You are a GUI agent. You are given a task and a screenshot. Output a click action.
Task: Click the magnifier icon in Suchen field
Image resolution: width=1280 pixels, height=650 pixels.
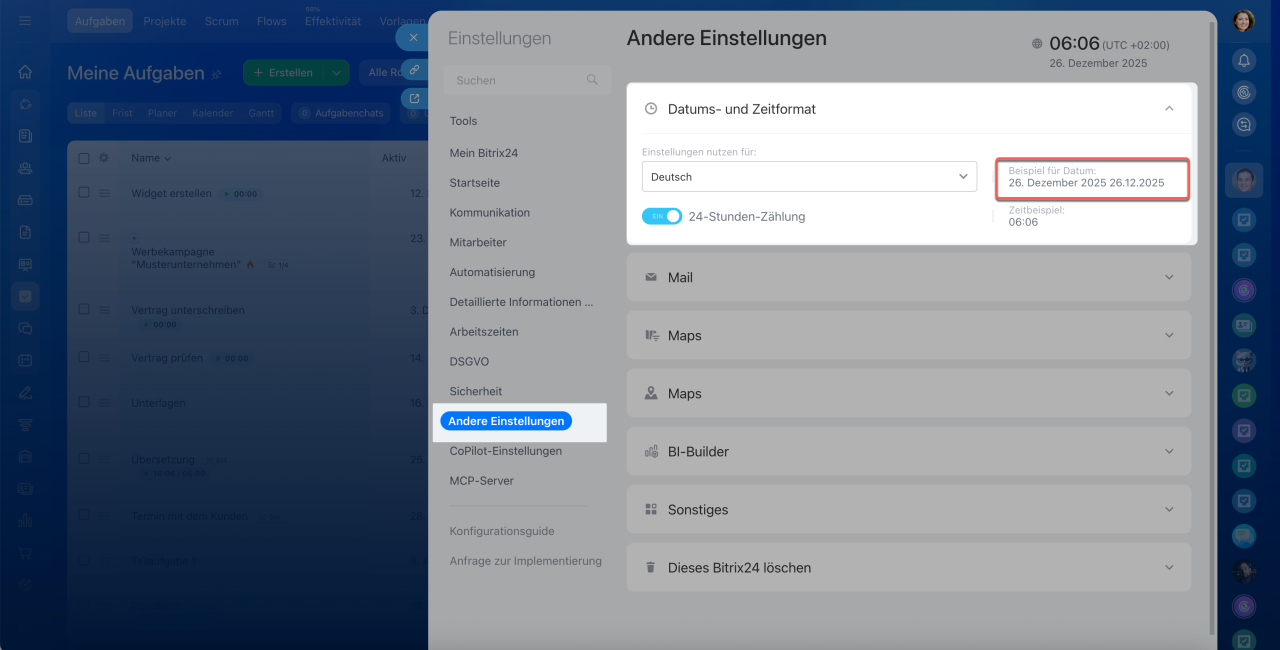tap(592, 80)
